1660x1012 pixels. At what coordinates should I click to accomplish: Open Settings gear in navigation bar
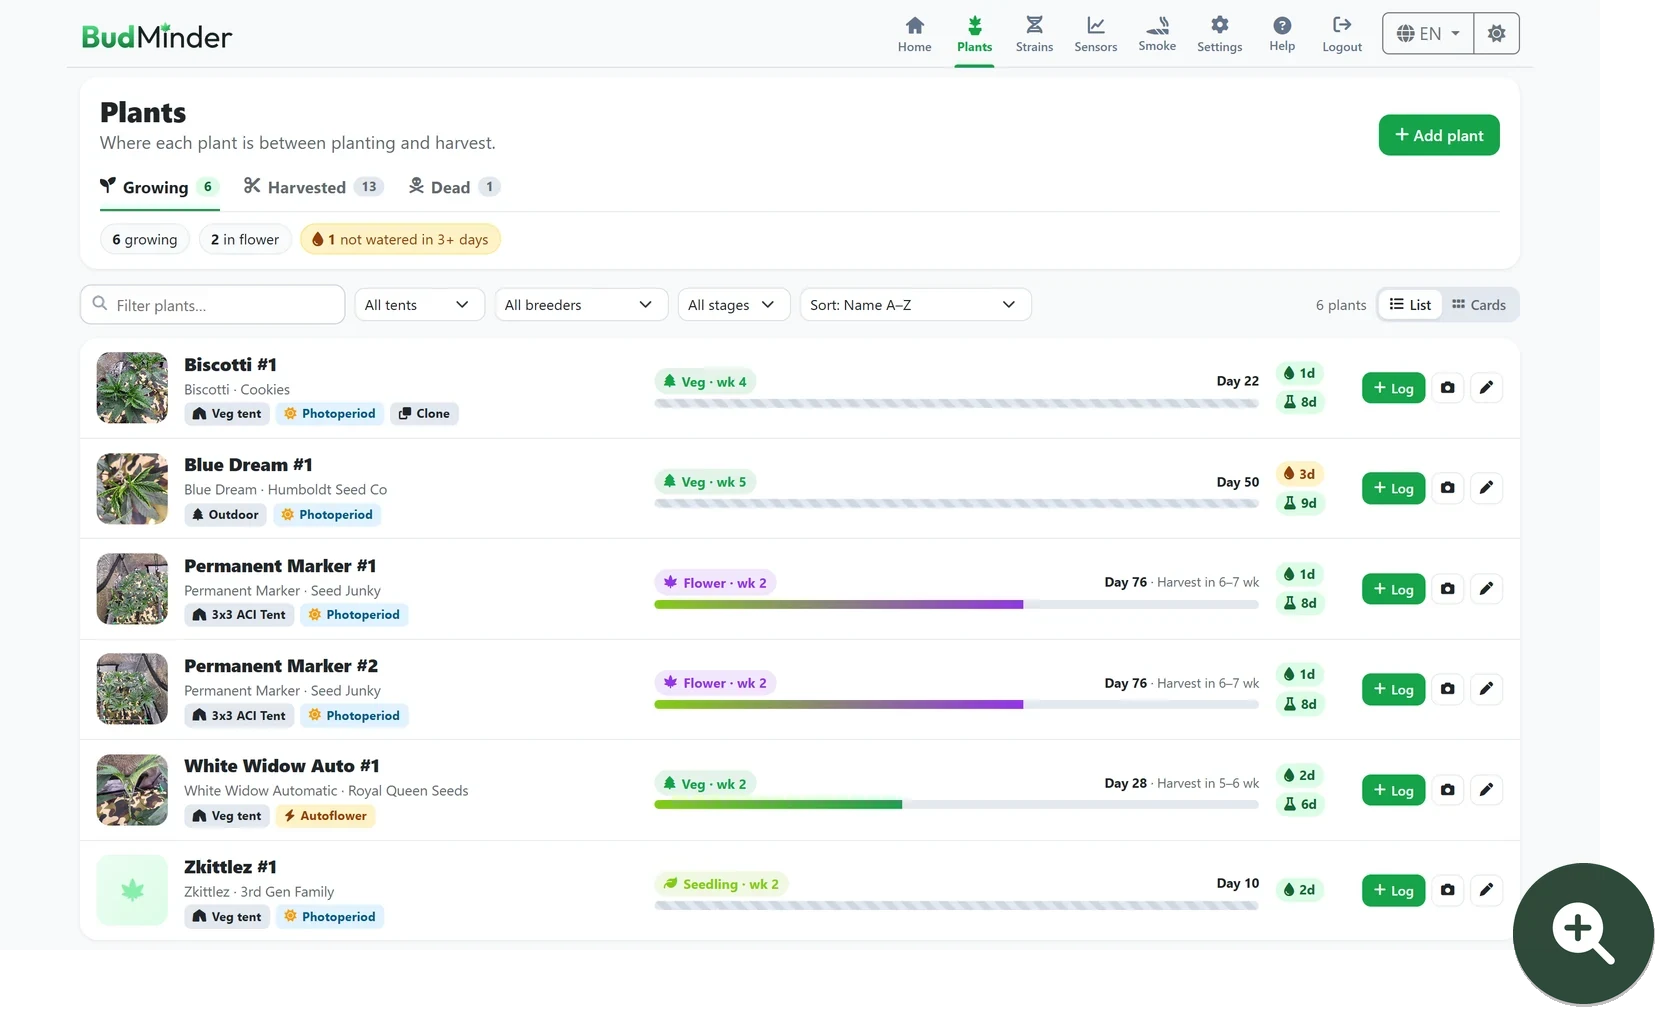(x=1219, y=34)
